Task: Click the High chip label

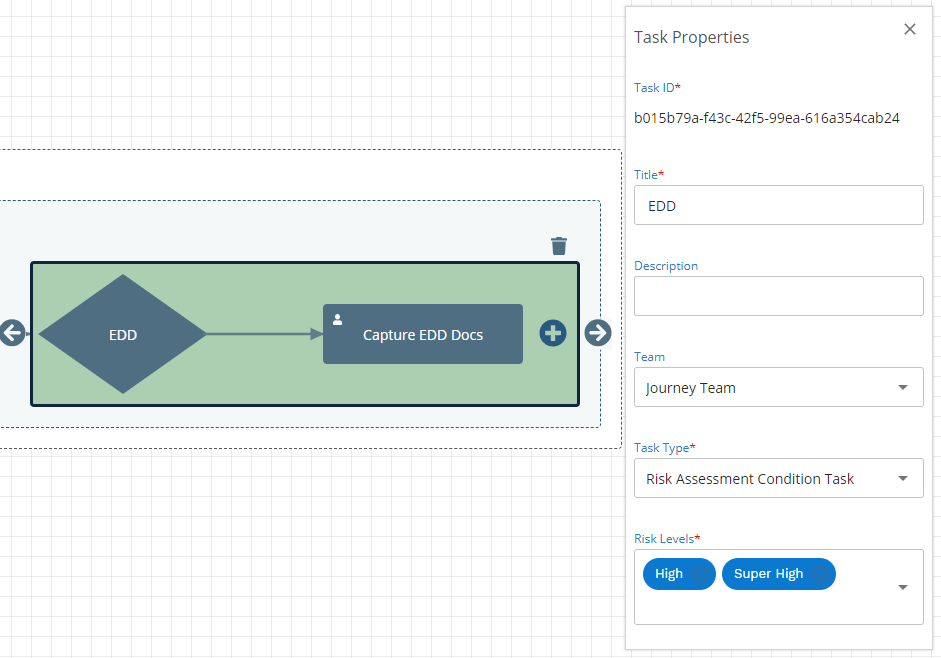Action: tap(668, 574)
